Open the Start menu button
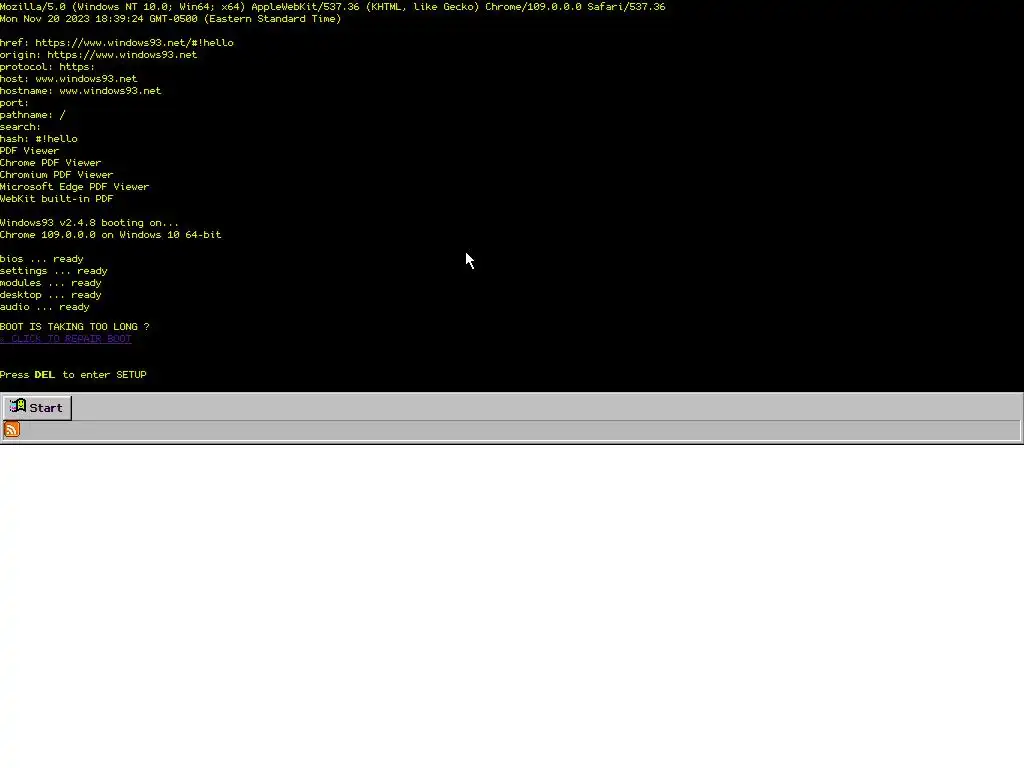 (37, 408)
